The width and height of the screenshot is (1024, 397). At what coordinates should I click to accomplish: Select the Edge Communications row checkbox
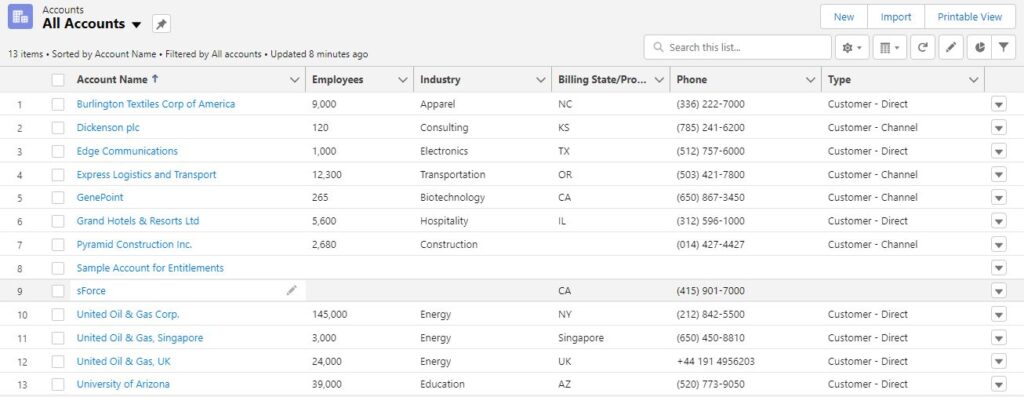pyautogui.click(x=58, y=151)
